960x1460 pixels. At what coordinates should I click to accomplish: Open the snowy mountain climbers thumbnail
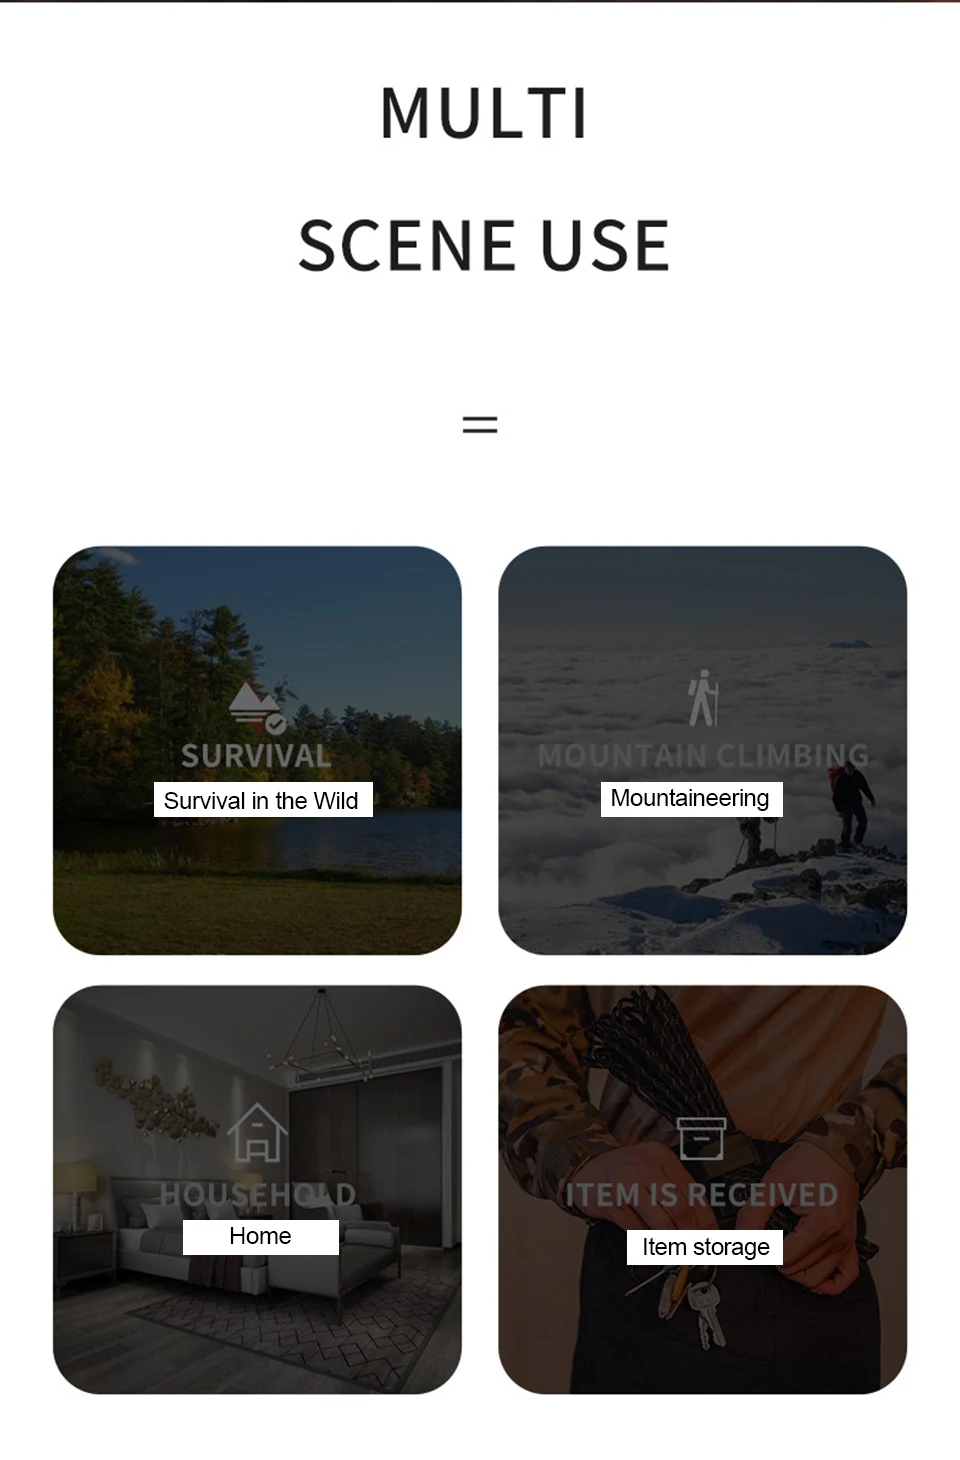pyautogui.click(x=703, y=750)
